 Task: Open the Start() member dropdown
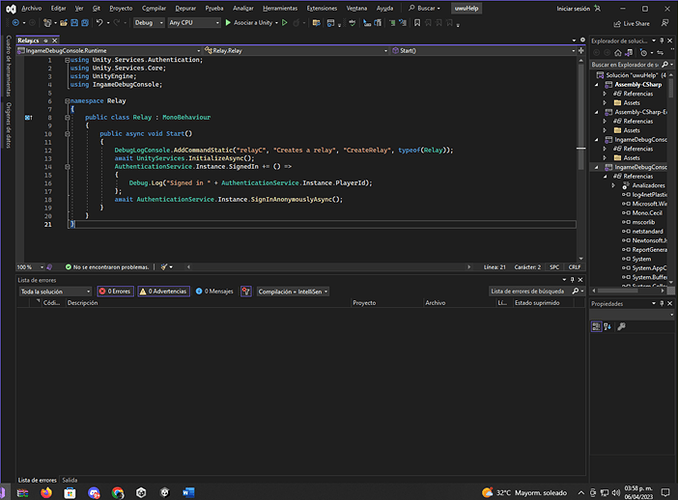pos(483,51)
